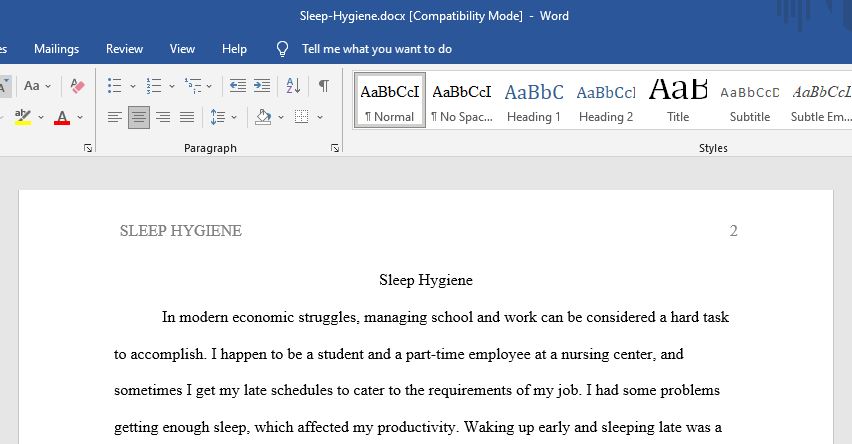Open the Help tab

tap(234, 49)
